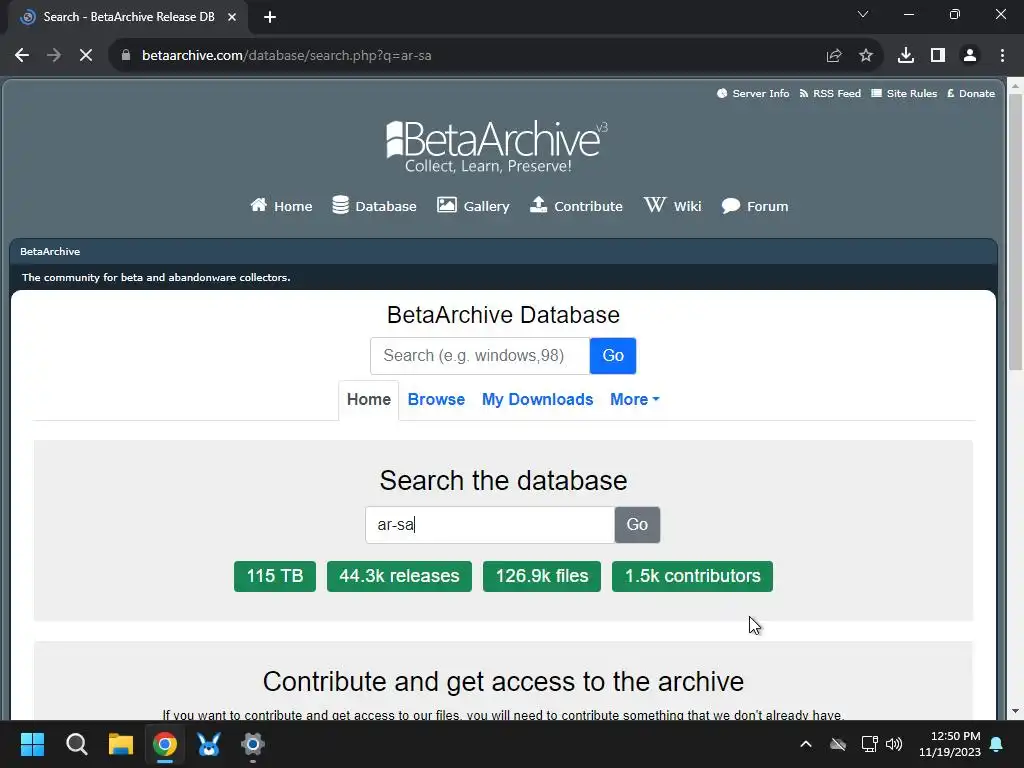Image resolution: width=1024 pixels, height=768 pixels.
Task: Open the notification bell icon
Action: (997, 744)
